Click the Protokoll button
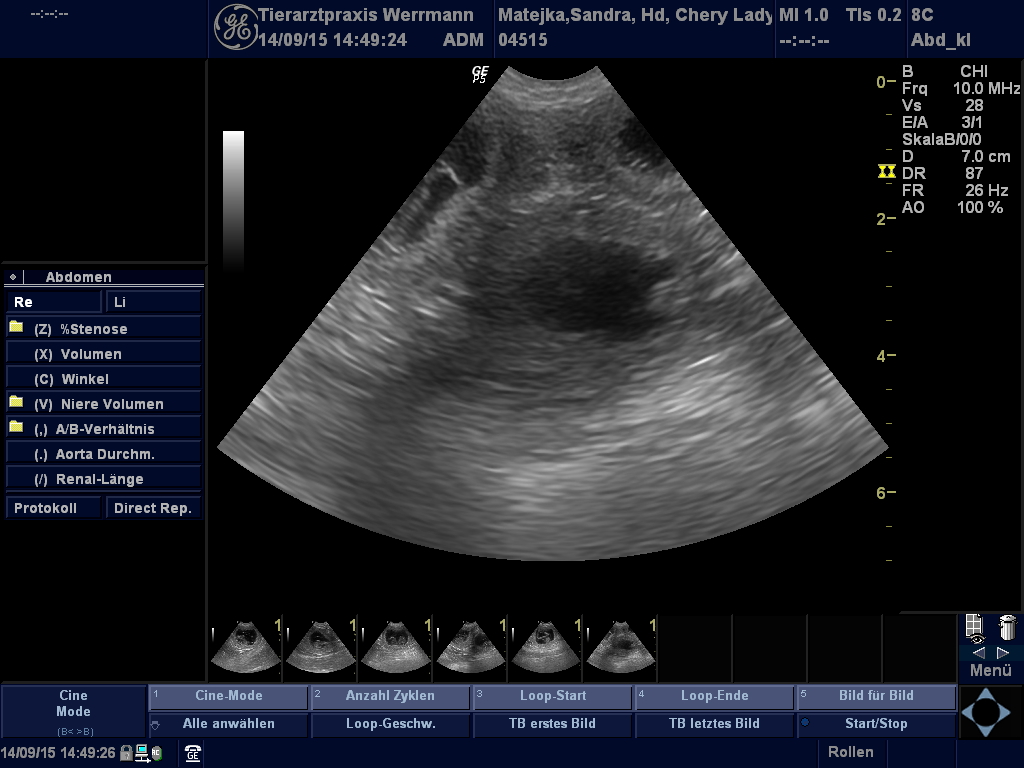Screen dimensions: 1024x768 click(x=54, y=508)
